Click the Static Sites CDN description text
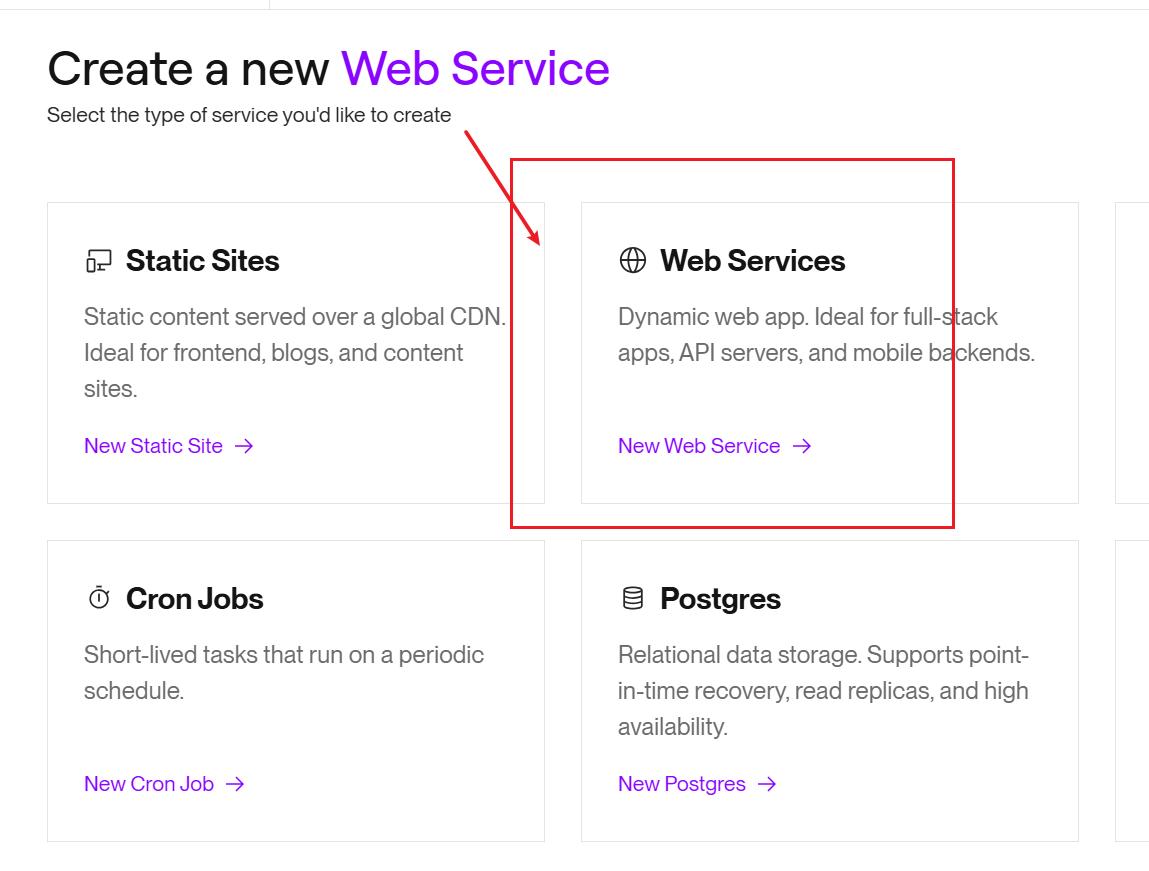 pos(294,353)
